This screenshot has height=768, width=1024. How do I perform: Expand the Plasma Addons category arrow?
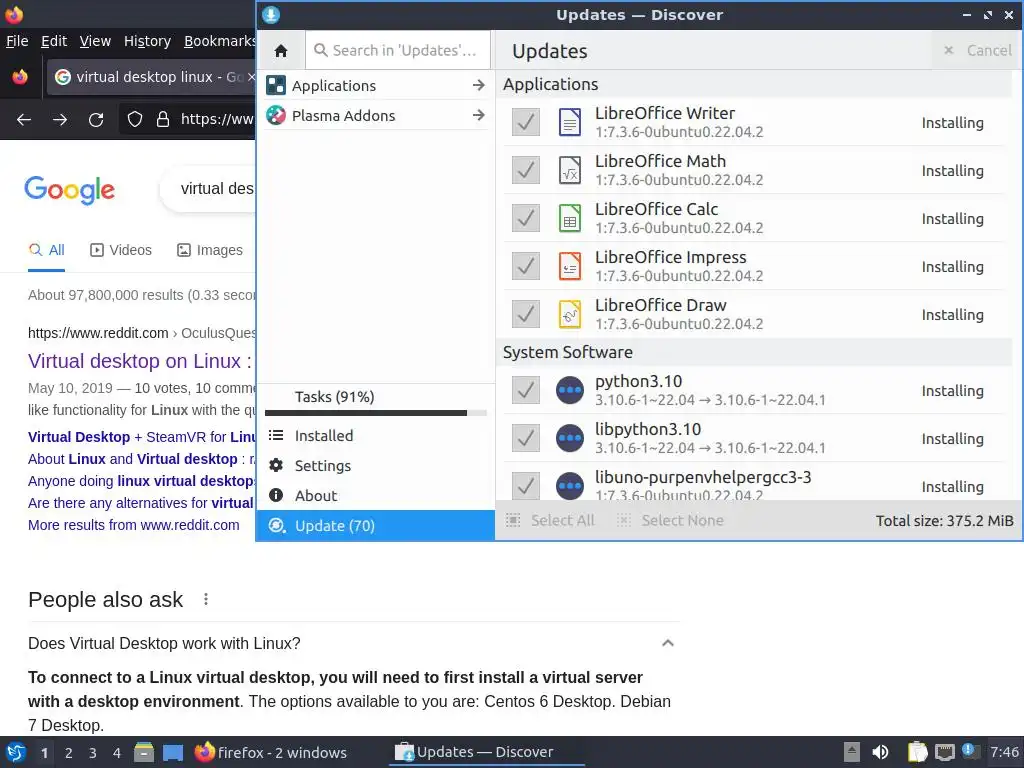(479, 115)
